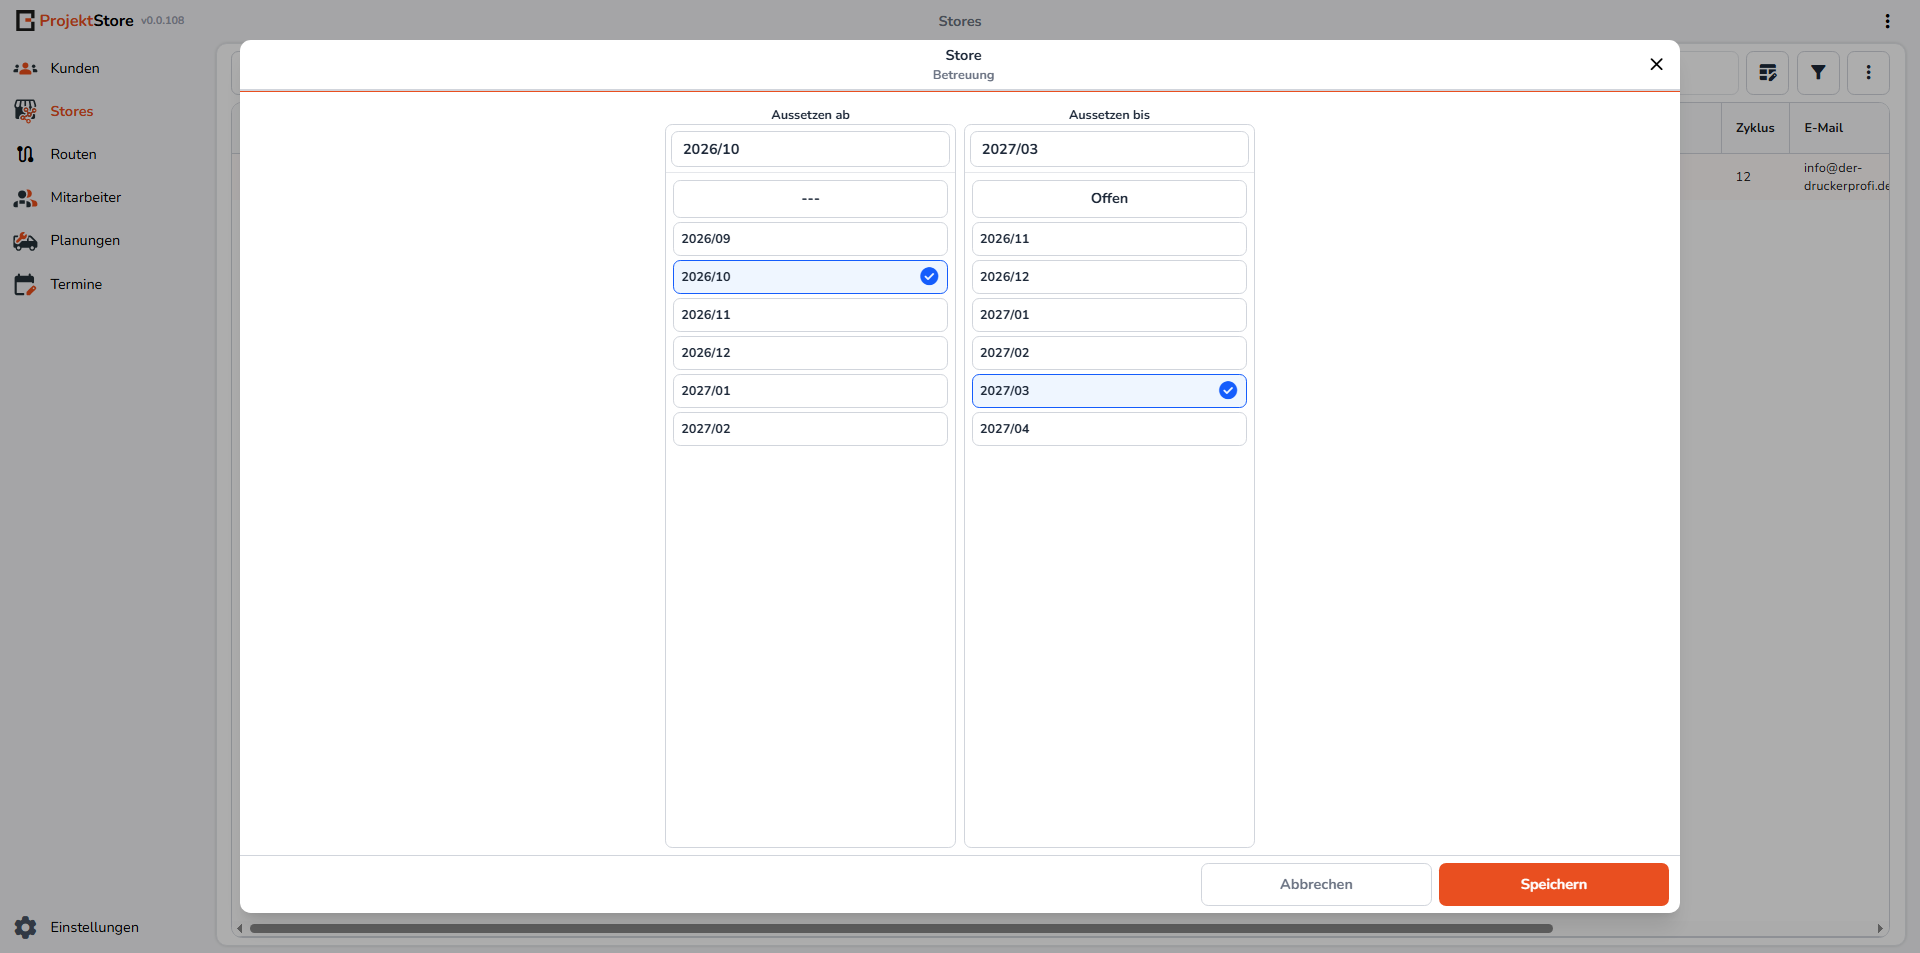Open the filter funnel tool

[1818, 73]
